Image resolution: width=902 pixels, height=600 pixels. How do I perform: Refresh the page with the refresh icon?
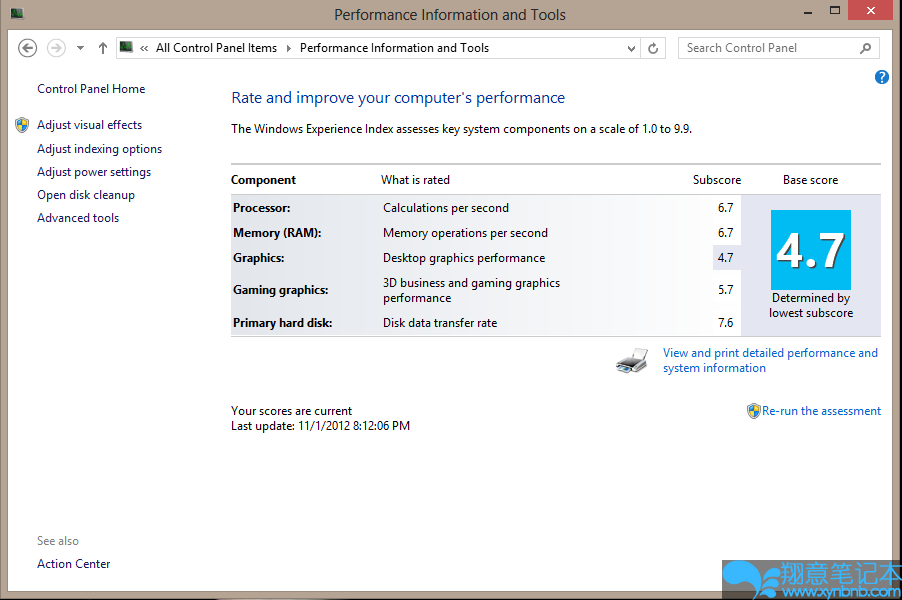click(x=653, y=48)
